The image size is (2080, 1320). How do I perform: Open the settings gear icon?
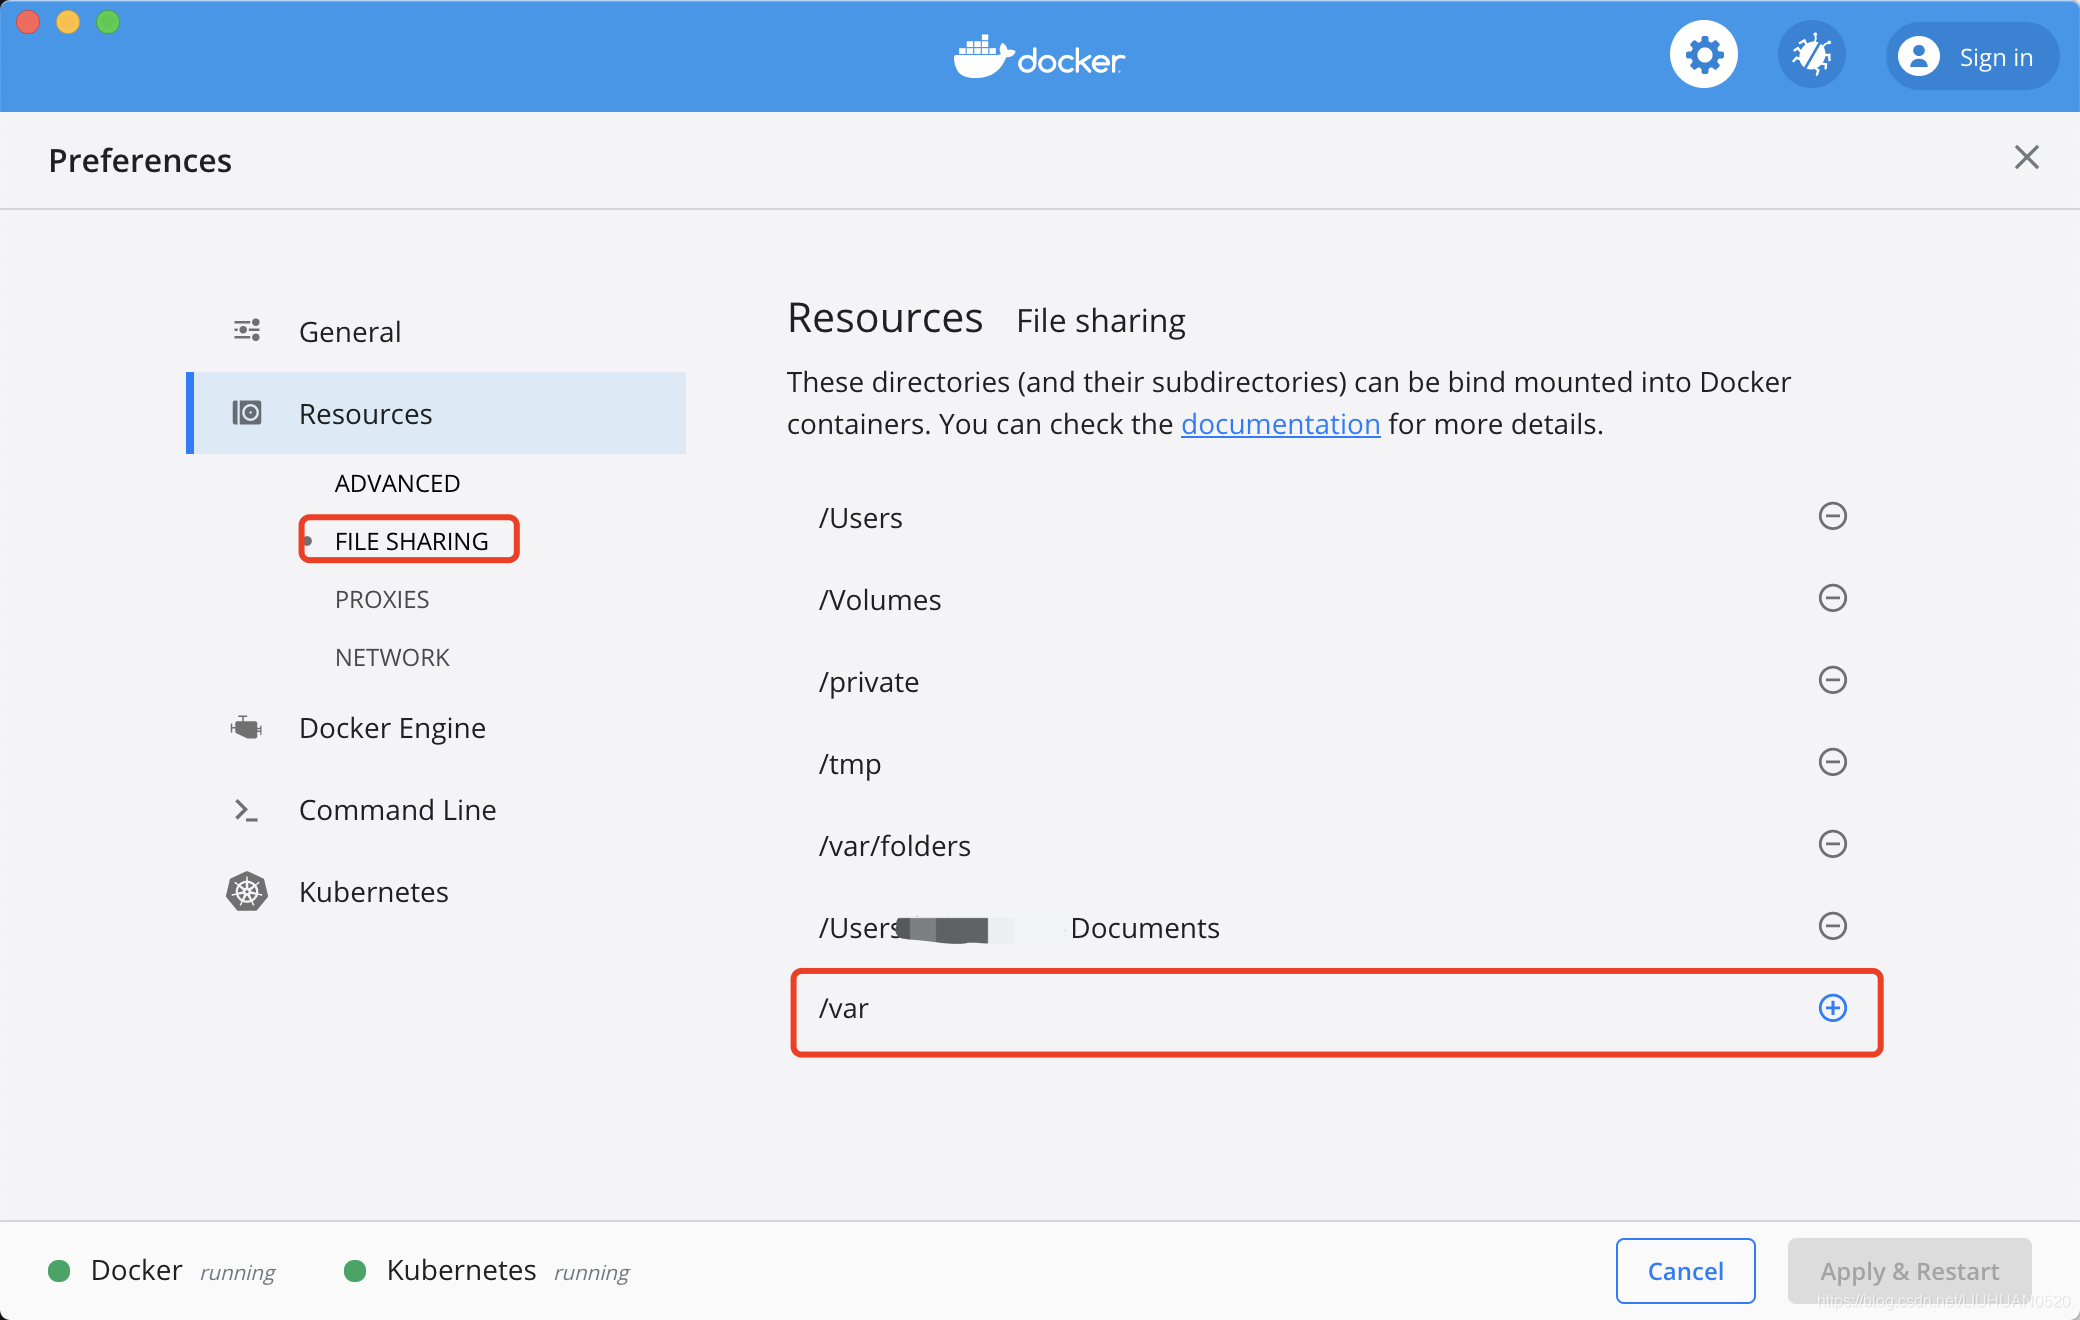[x=1704, y=55]
